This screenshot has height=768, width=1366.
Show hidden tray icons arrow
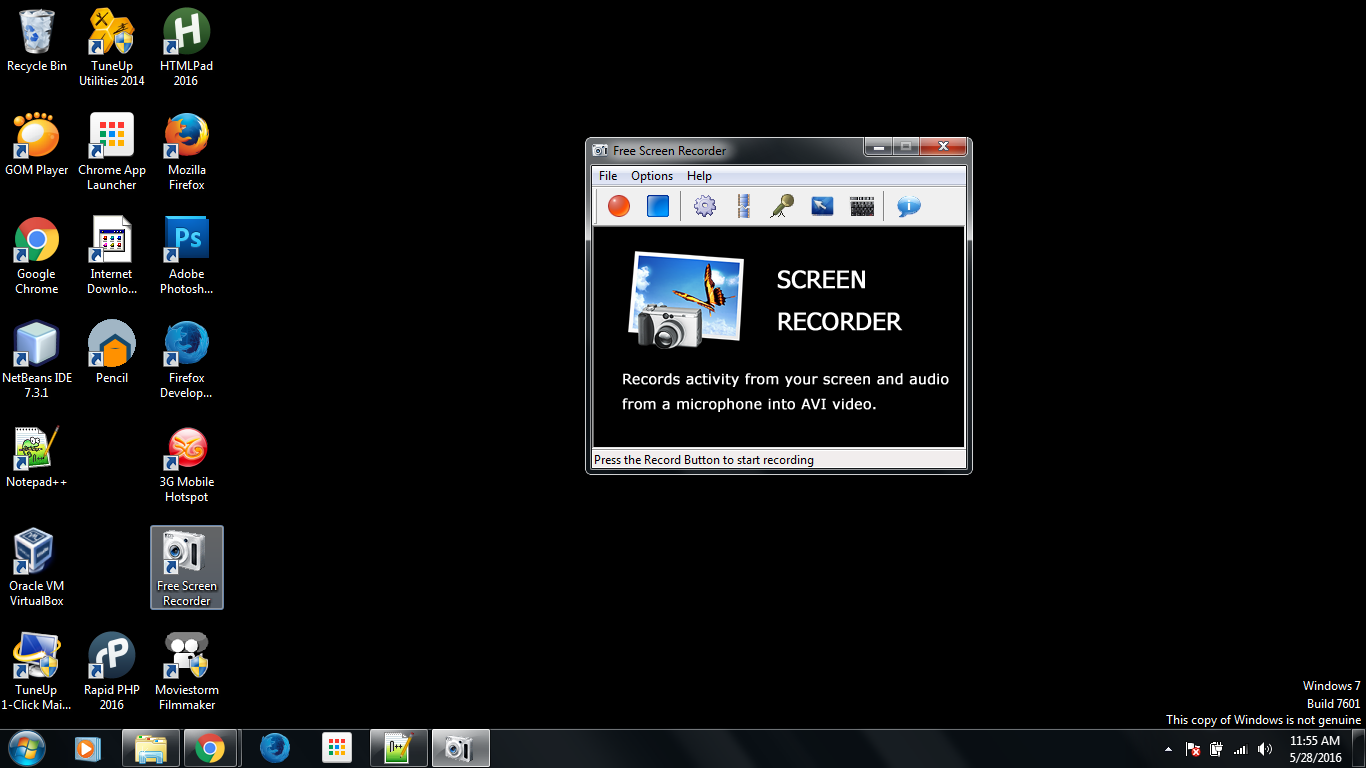[x=1168, y=749]
